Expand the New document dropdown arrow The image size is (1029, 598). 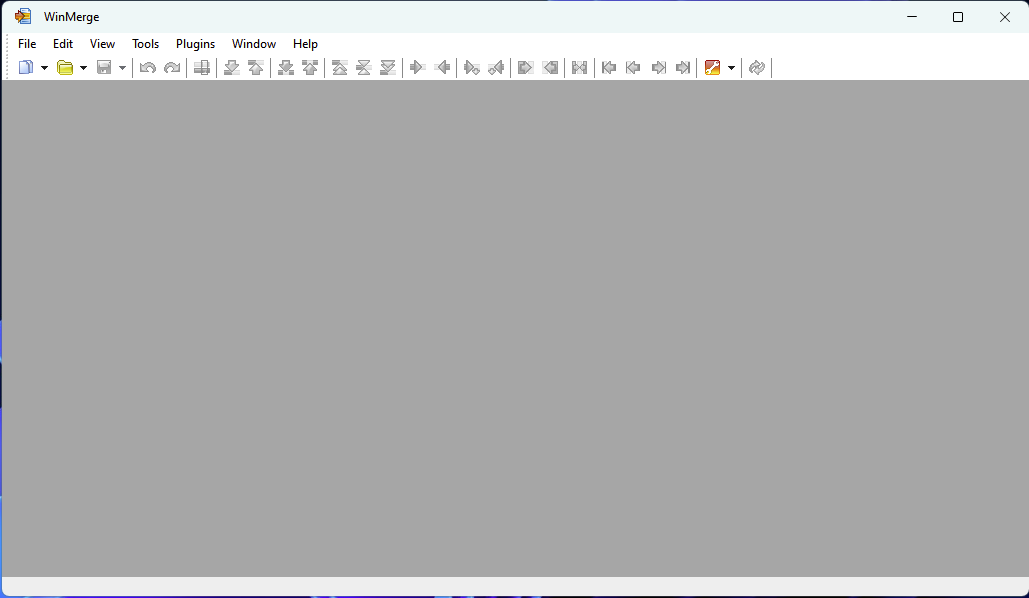(x=45, y=68)
